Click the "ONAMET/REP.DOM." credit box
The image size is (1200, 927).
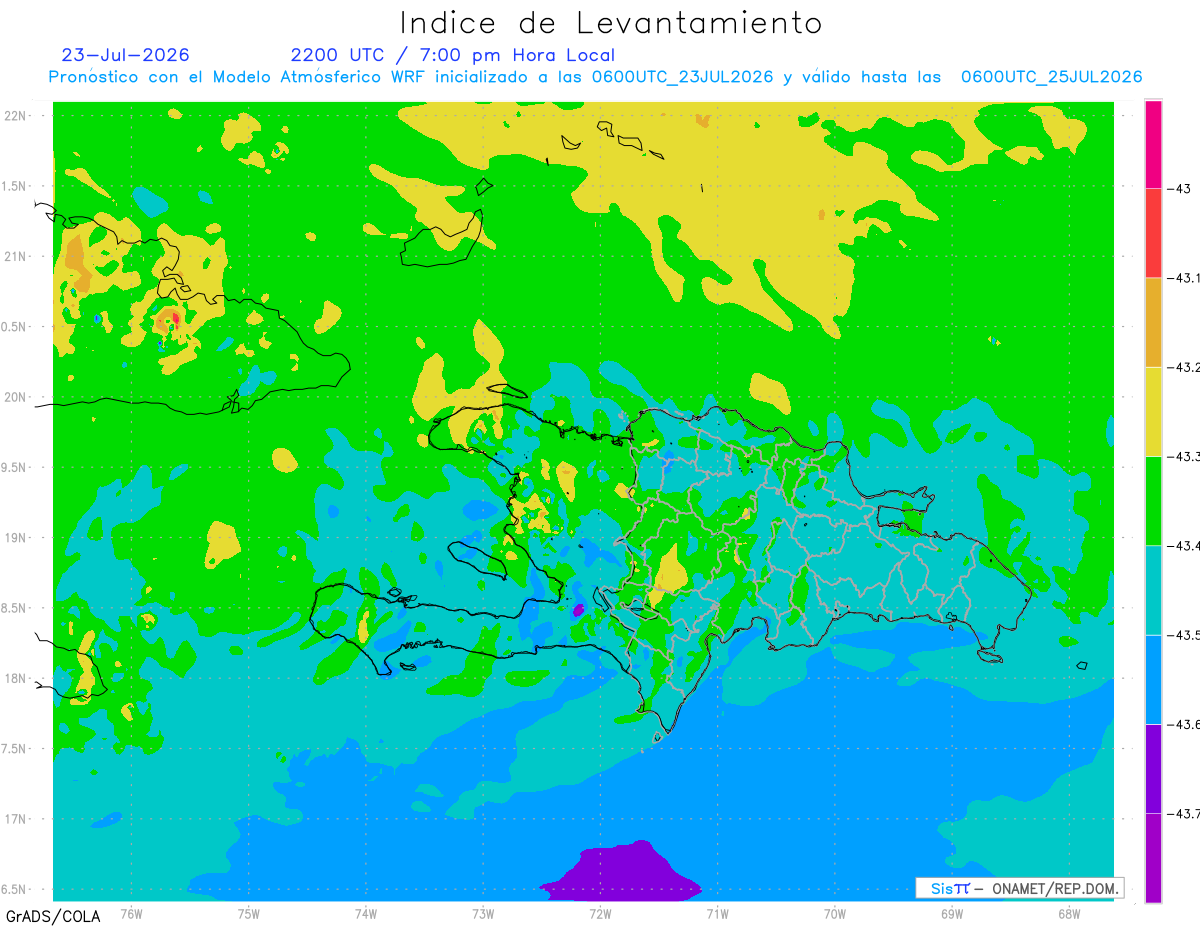(x=1019, y=888)
